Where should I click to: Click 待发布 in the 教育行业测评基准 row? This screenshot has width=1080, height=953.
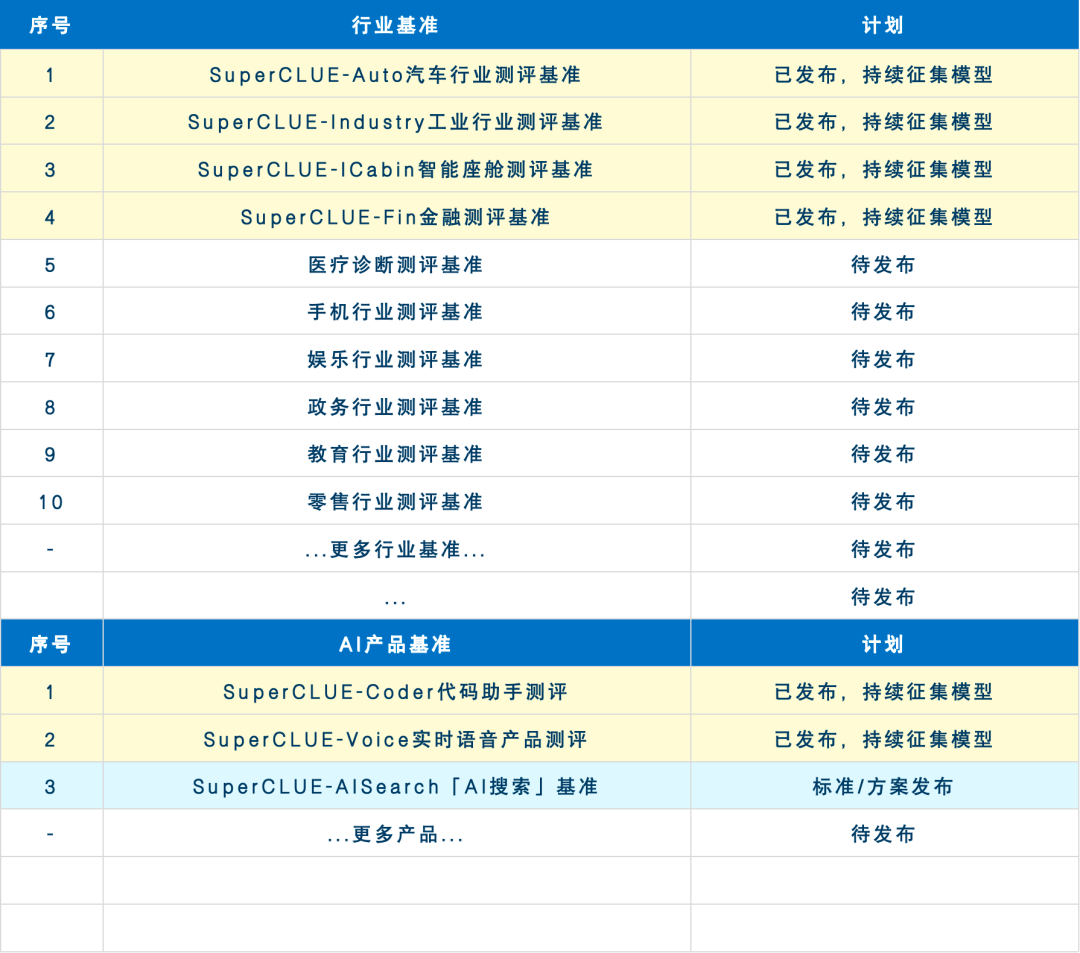point(883,454)
